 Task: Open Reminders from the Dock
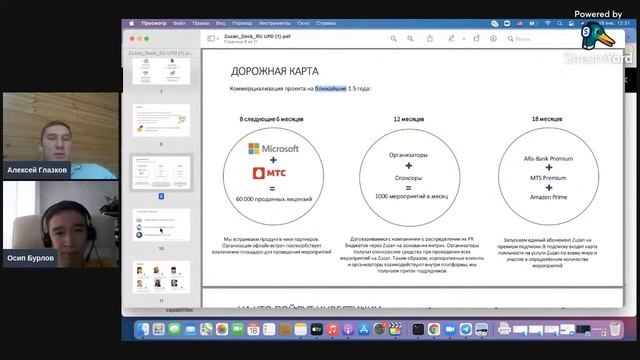[x=269, y=329]
